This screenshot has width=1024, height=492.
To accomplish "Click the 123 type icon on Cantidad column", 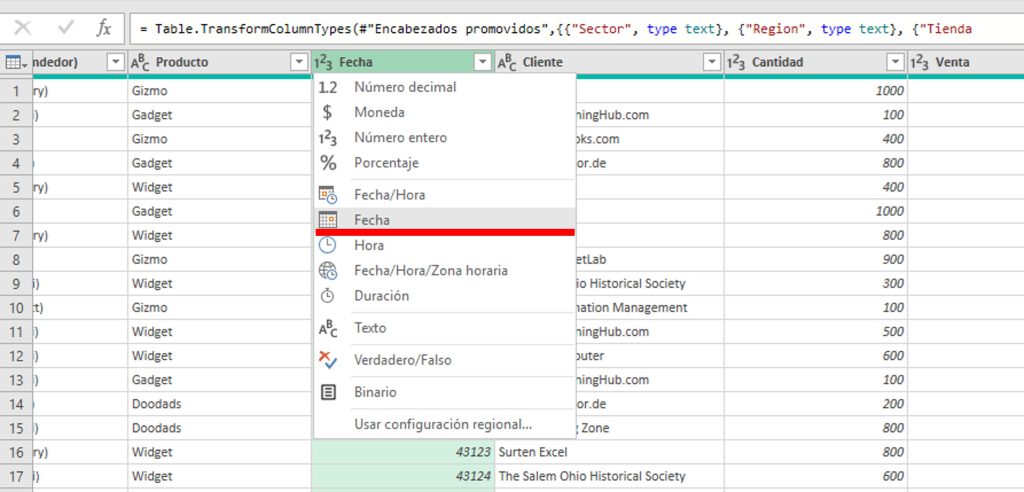I will [x=737, y=63].
